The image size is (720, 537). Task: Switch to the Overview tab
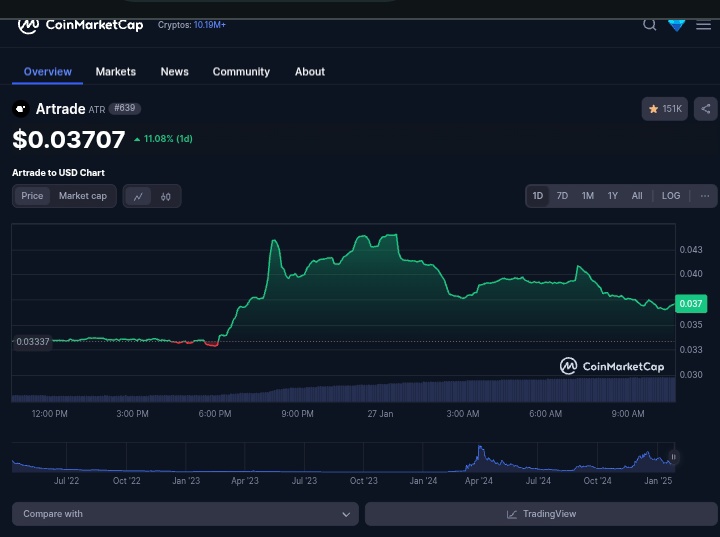48,72
